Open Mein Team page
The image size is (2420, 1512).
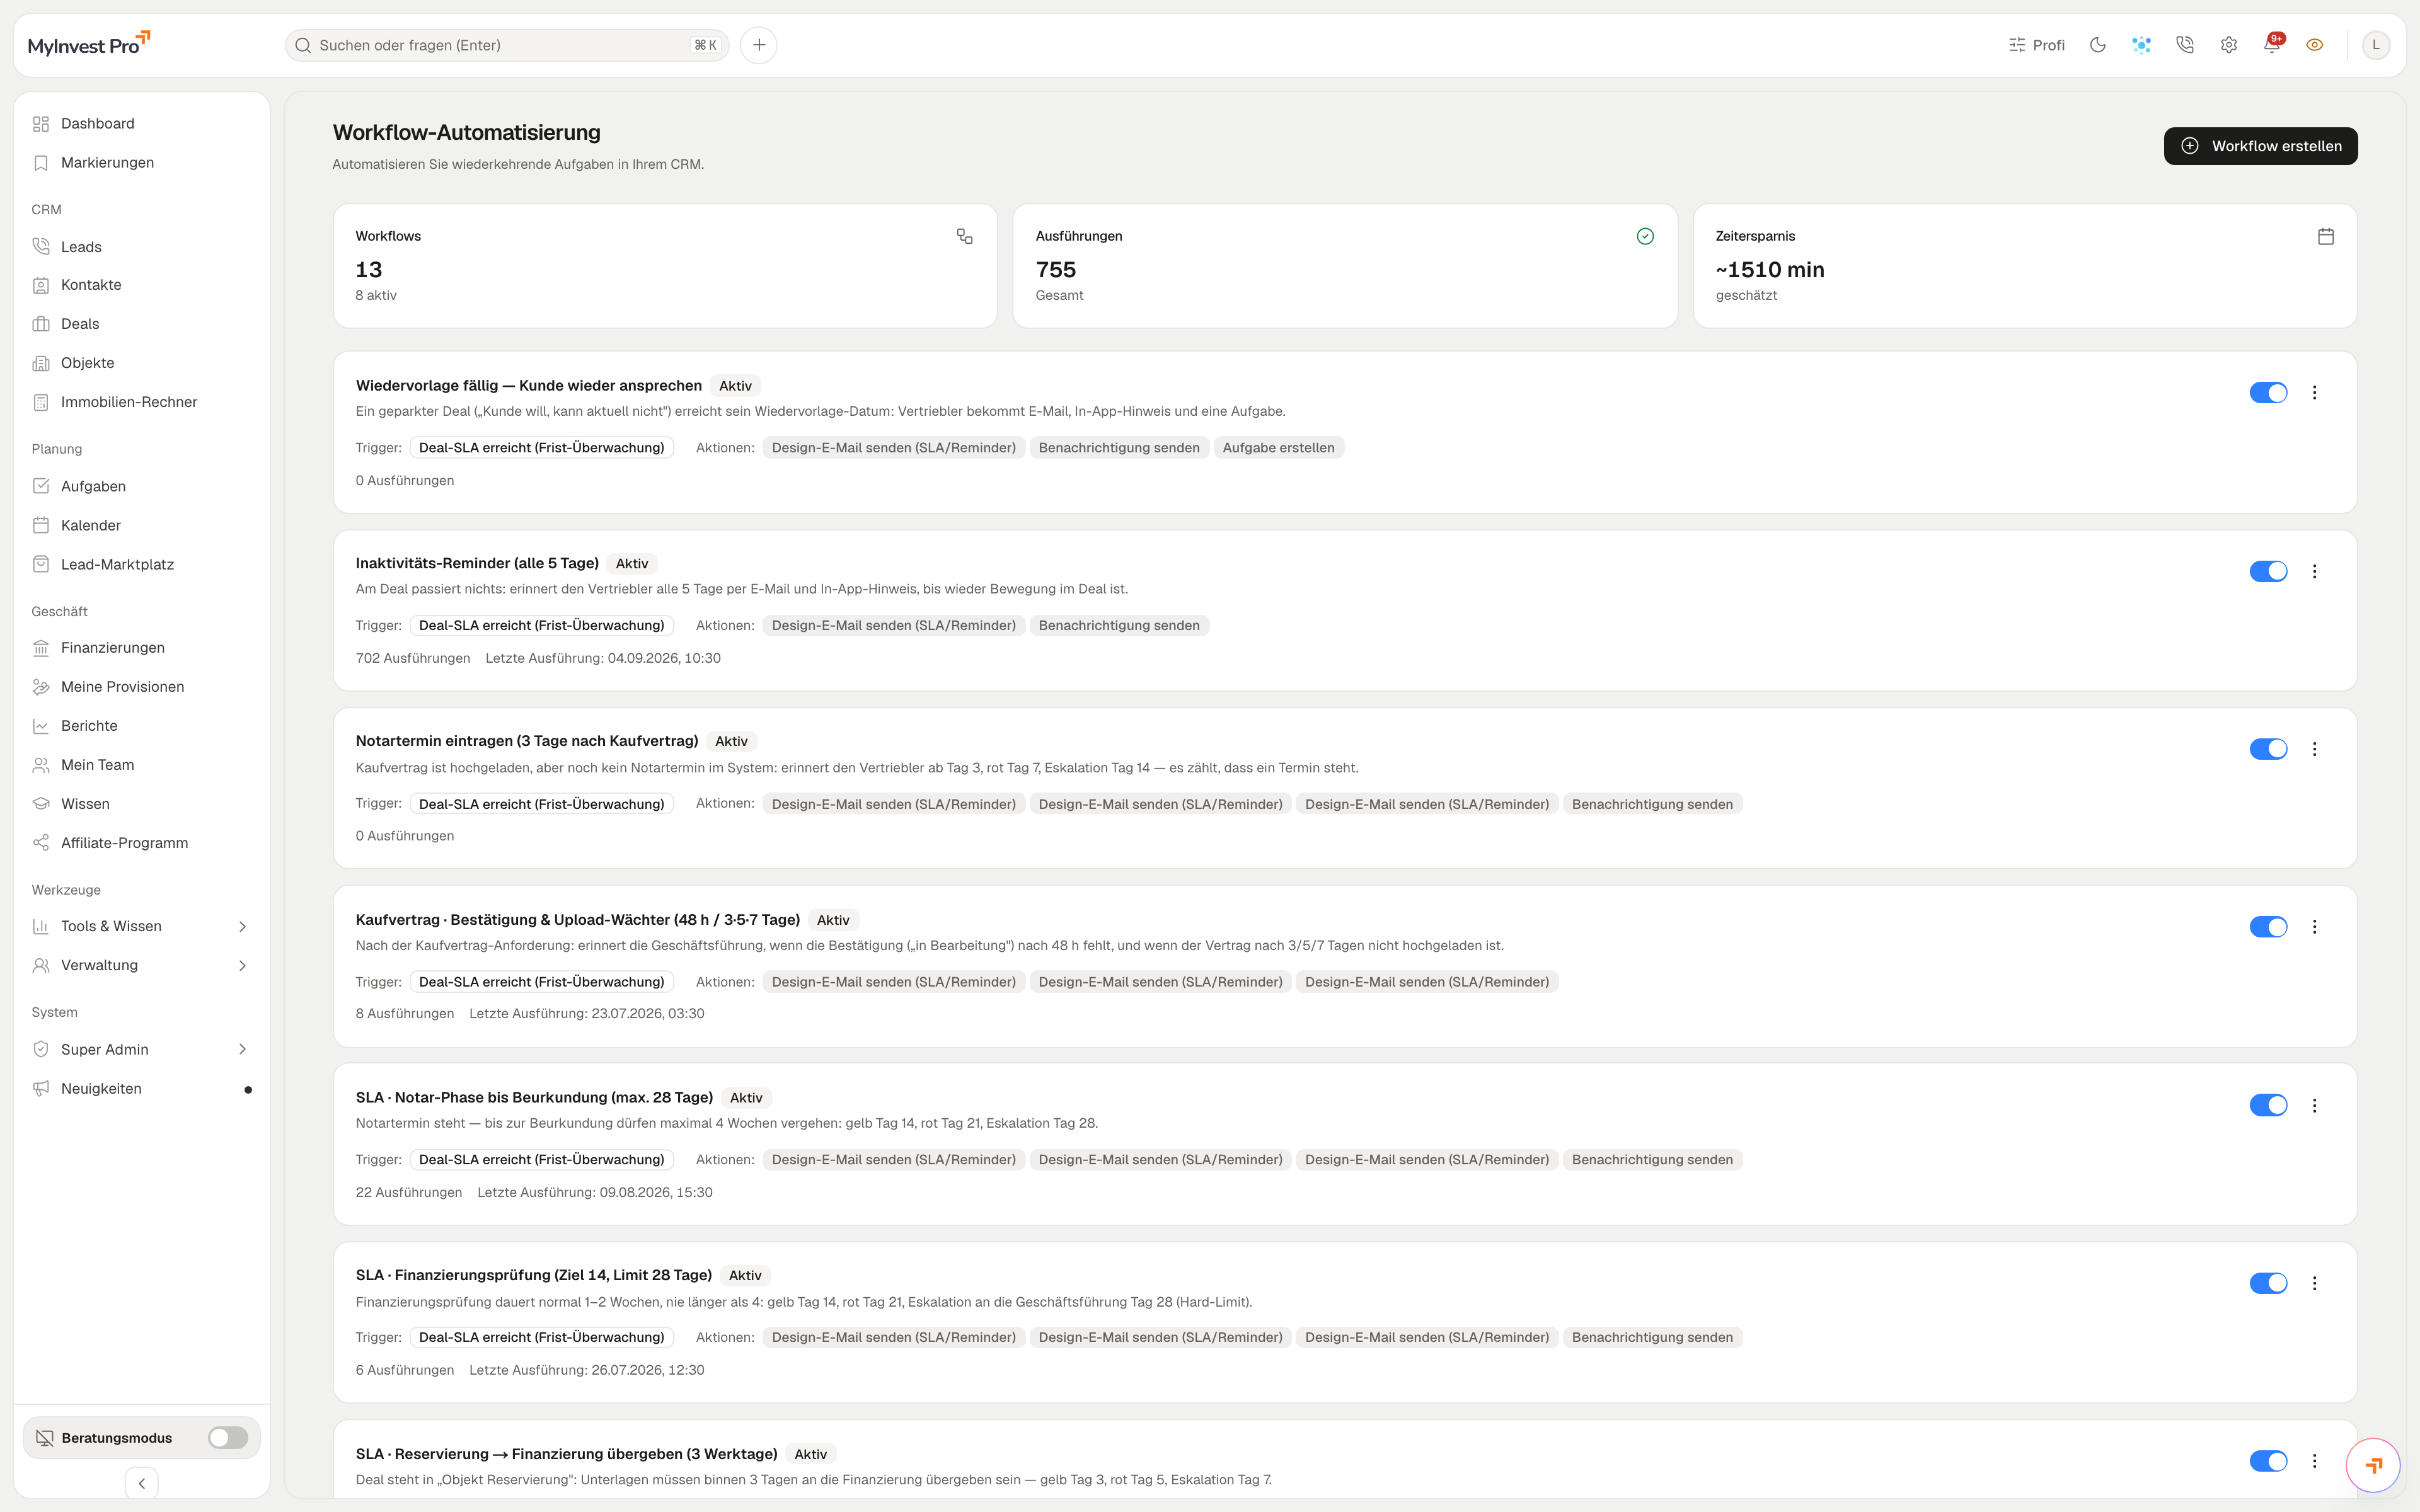pos(142,764)
